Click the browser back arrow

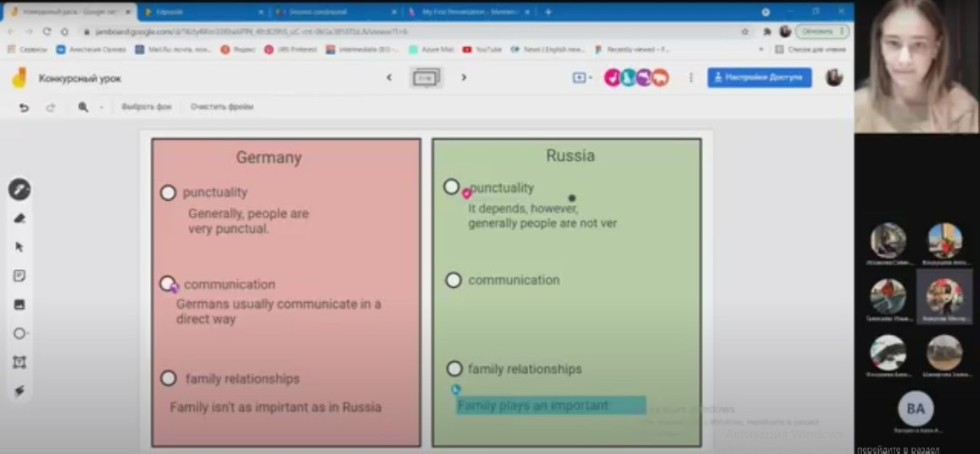10,31
